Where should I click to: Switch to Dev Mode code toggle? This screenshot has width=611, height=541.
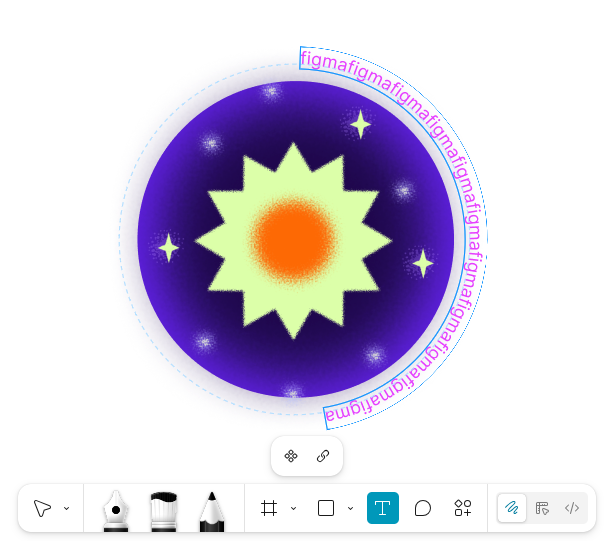(x=572, y=508)
